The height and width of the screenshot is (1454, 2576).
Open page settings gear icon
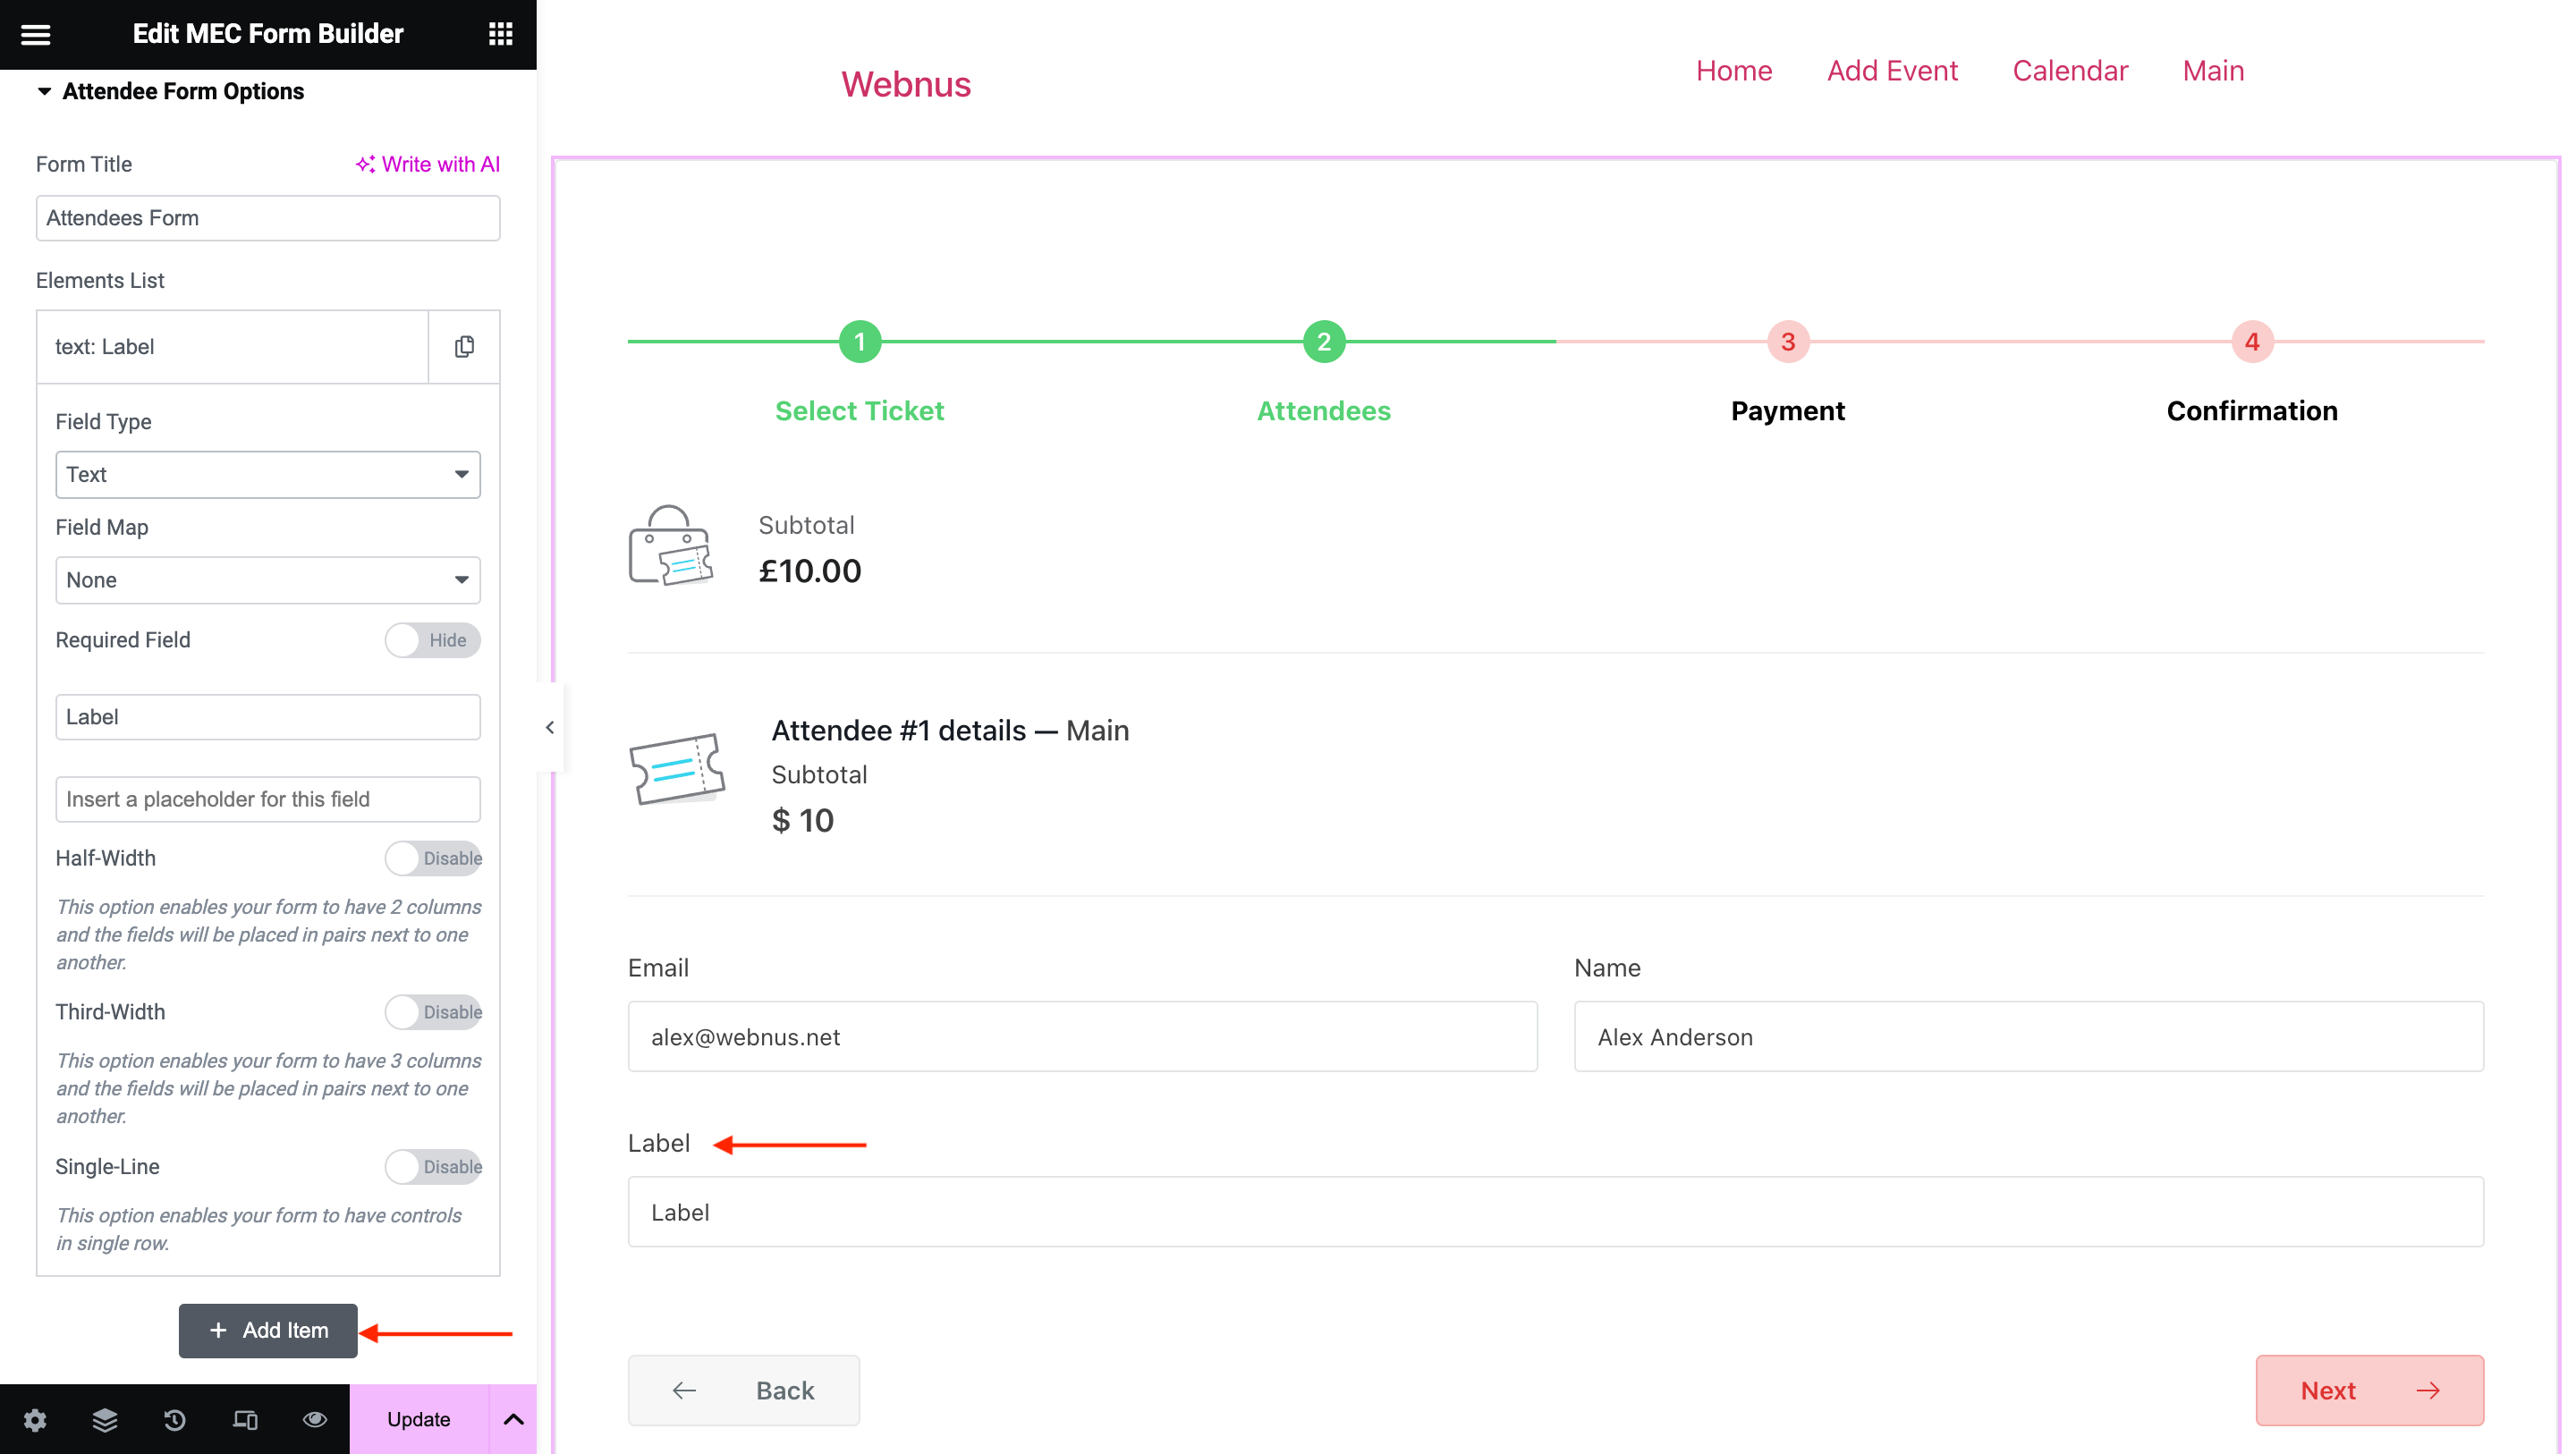click(x=35, y=1419)
